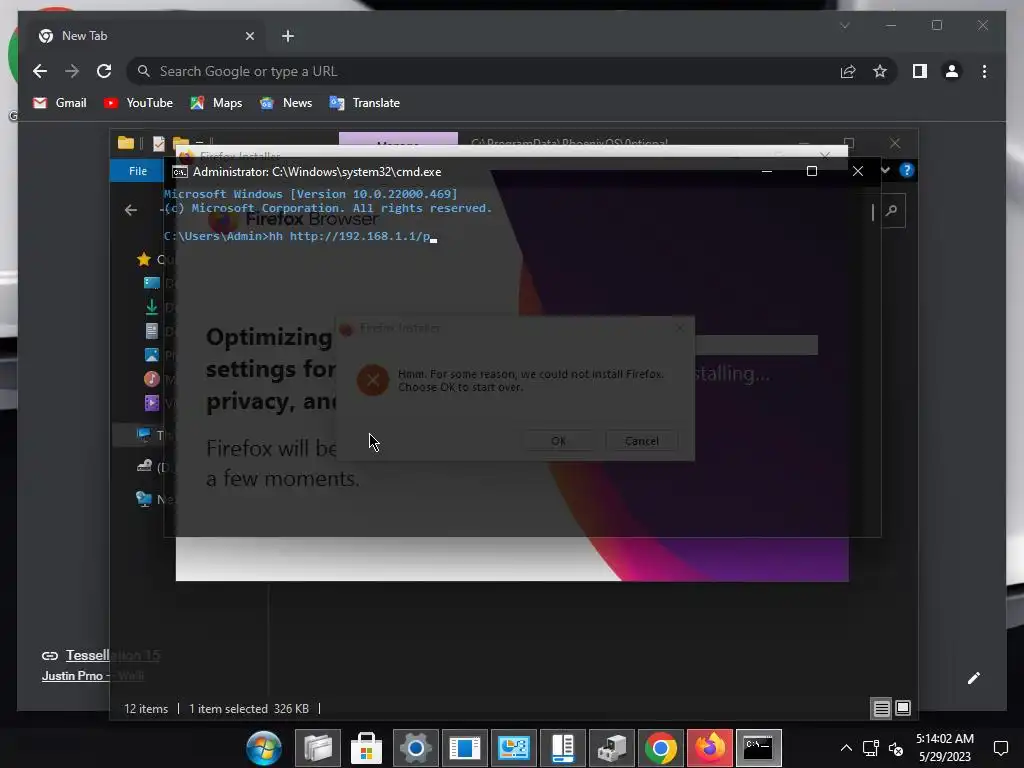The image size is (1024, 768).
Task: Open the File tab in File Explorer
Action: (x=138, y=171)
